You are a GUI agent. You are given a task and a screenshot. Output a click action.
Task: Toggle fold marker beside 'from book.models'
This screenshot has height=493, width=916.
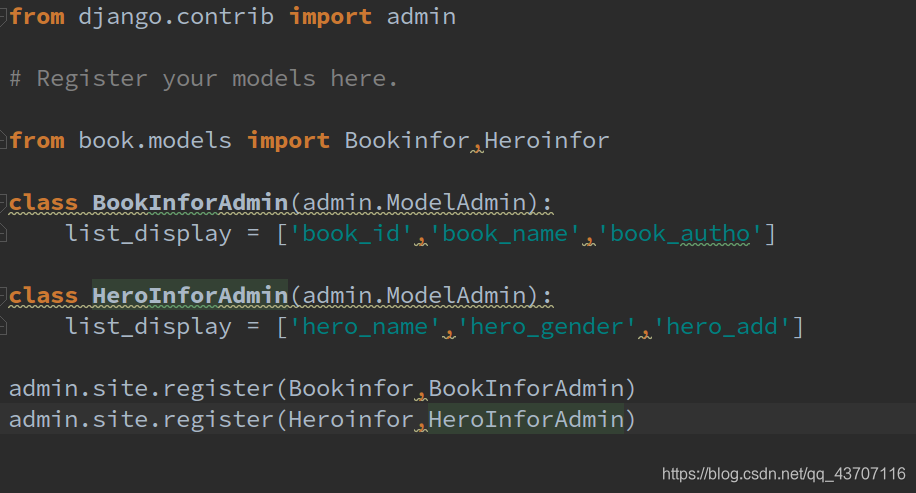(3, 141)
